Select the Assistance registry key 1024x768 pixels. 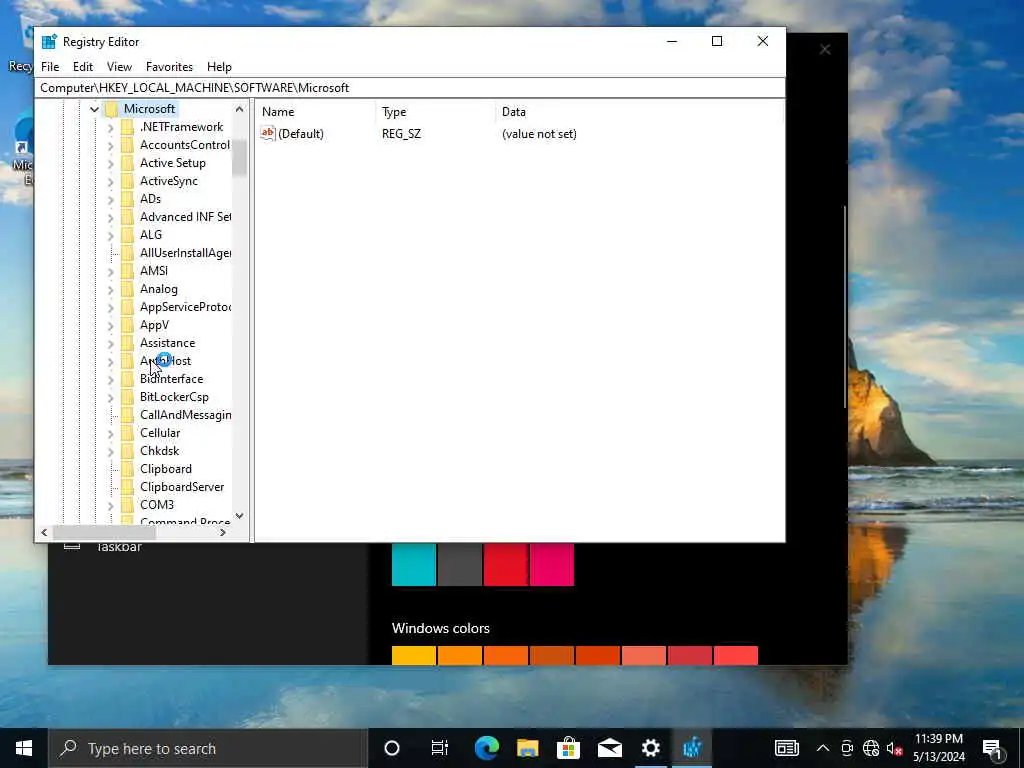click(167, 343)
